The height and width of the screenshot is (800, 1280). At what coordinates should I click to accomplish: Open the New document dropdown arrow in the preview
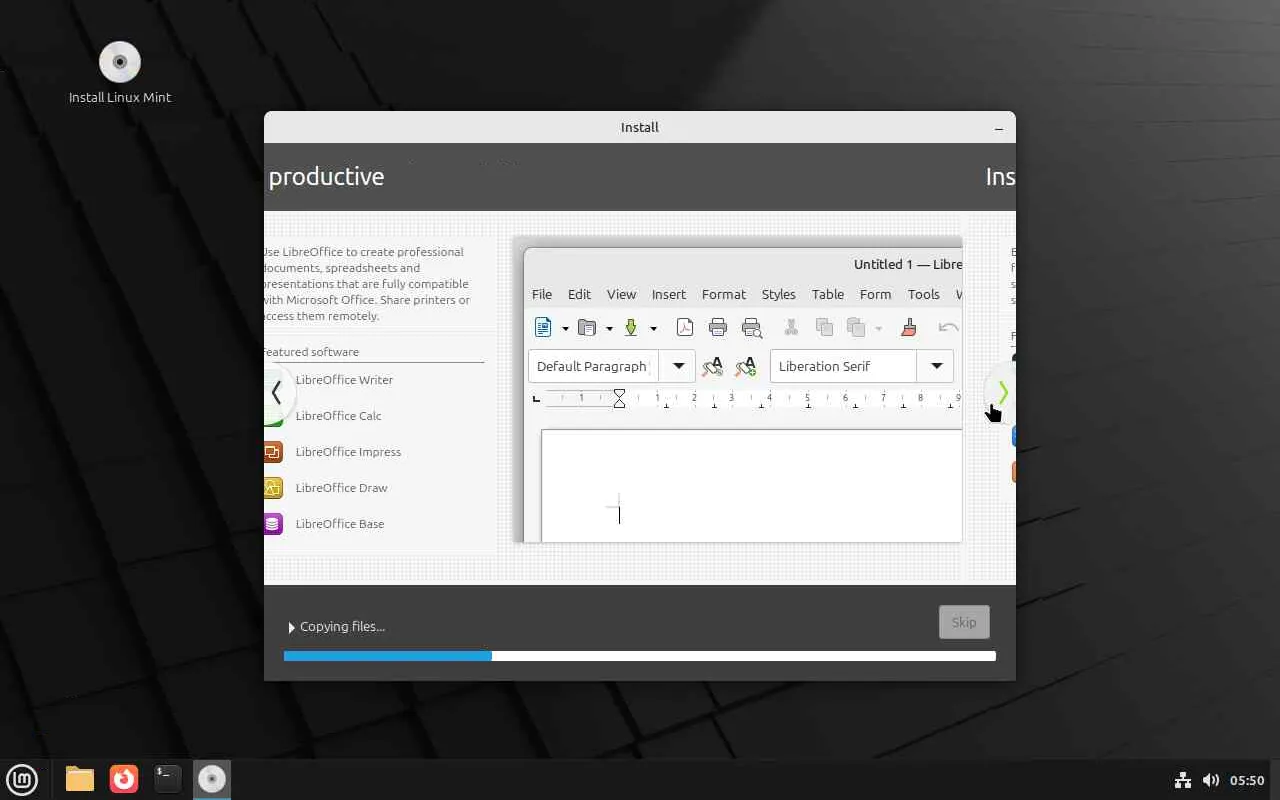pos(565,328)
